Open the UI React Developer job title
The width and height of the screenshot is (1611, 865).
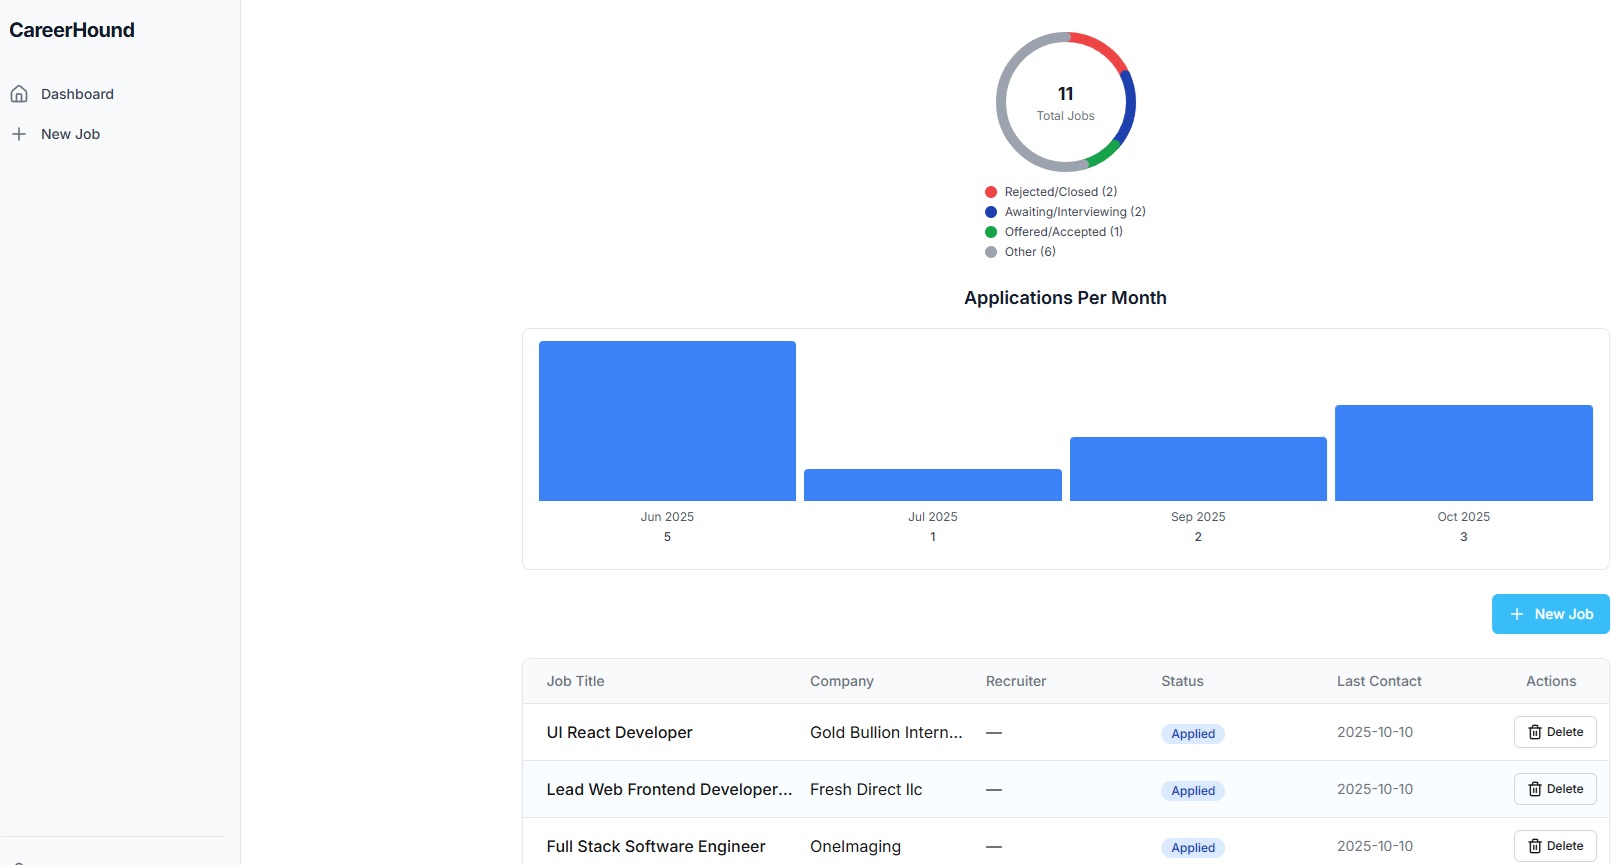(619, 732)
